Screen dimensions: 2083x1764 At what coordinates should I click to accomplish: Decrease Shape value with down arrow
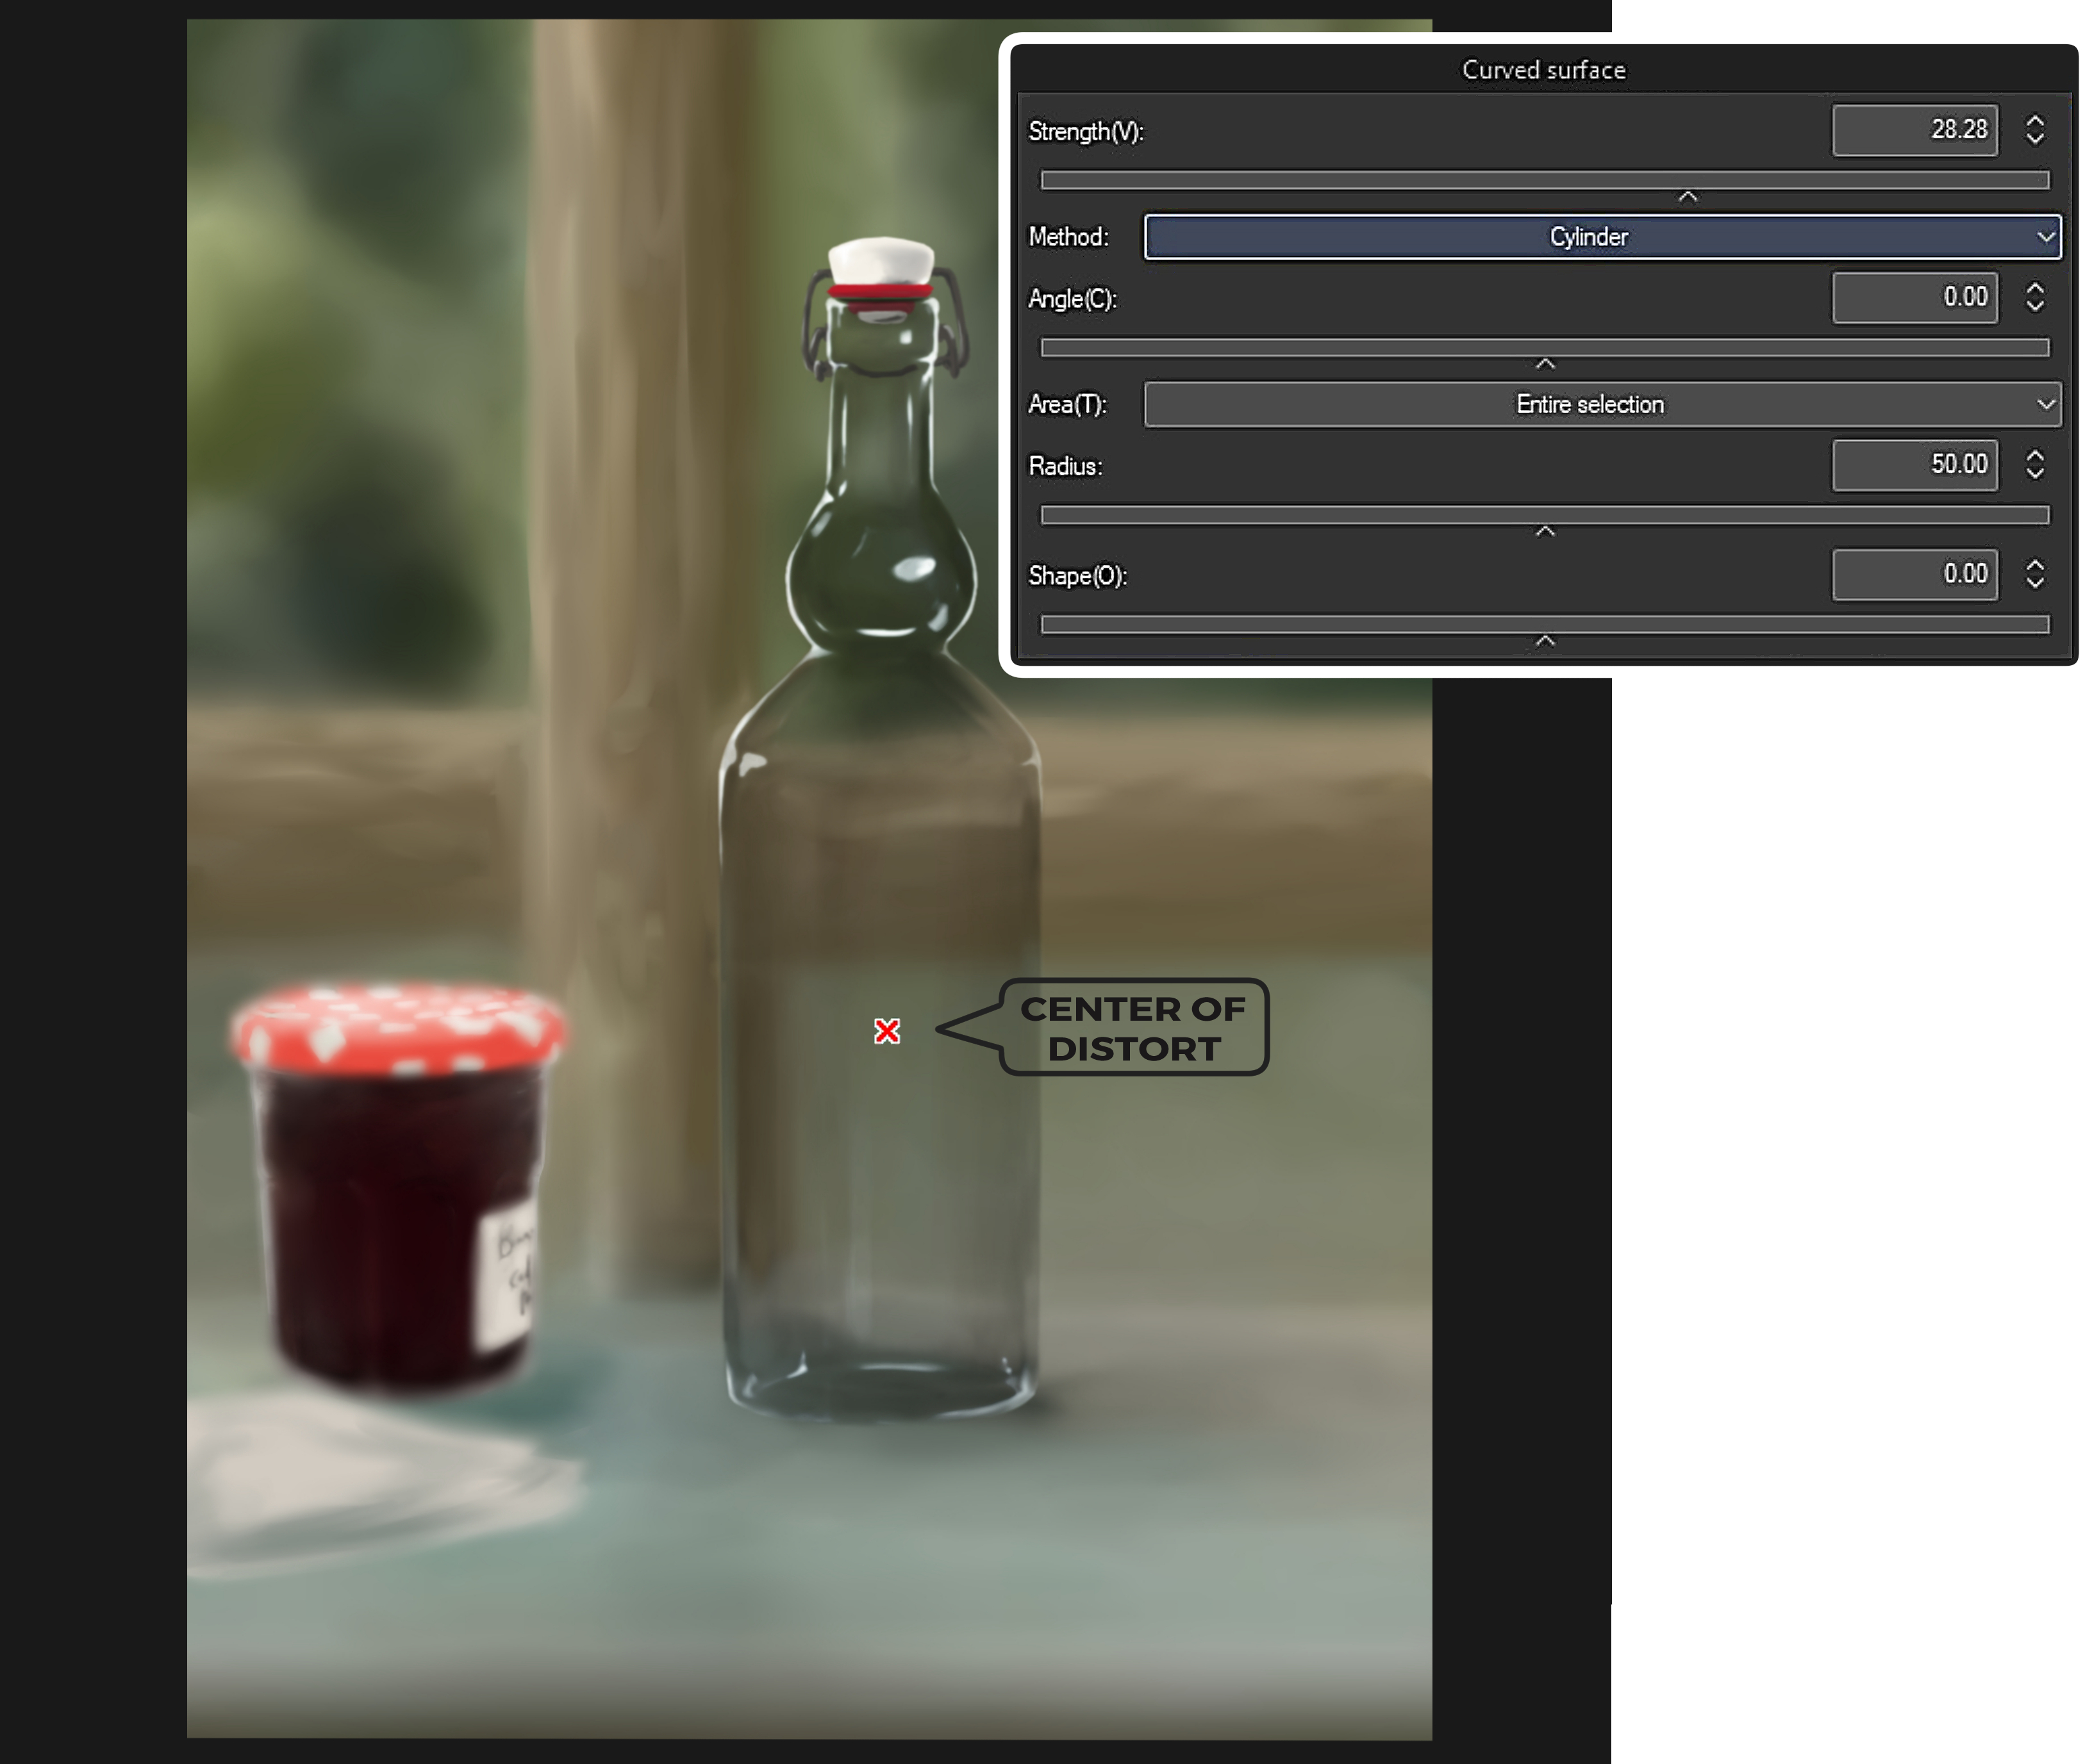click(2034, 583)
